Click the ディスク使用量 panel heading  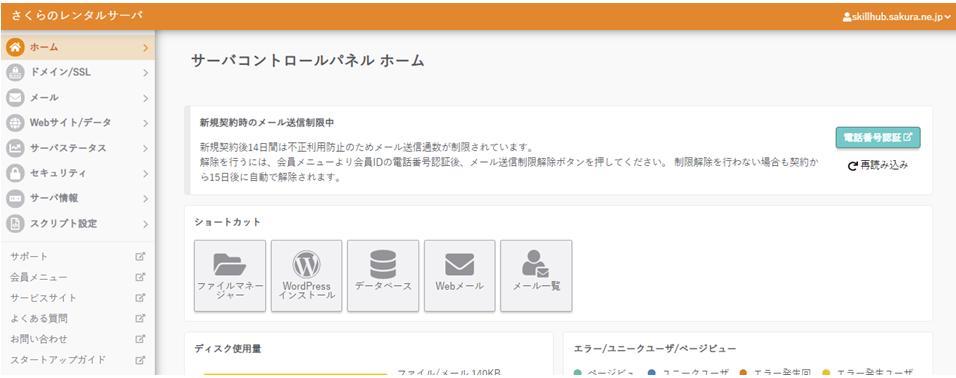(228, 349)
